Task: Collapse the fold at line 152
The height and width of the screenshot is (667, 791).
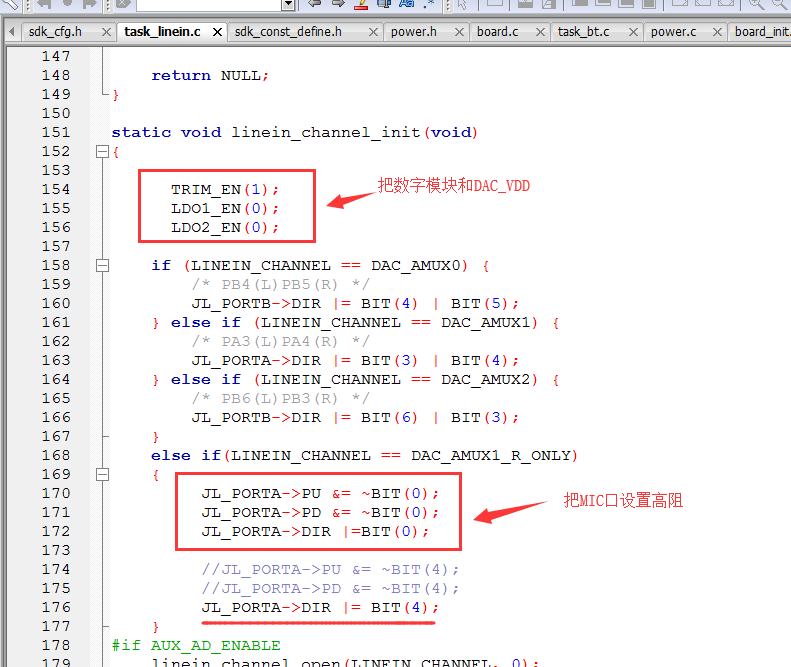Action: pyautogui.click(x=102, y=151)
